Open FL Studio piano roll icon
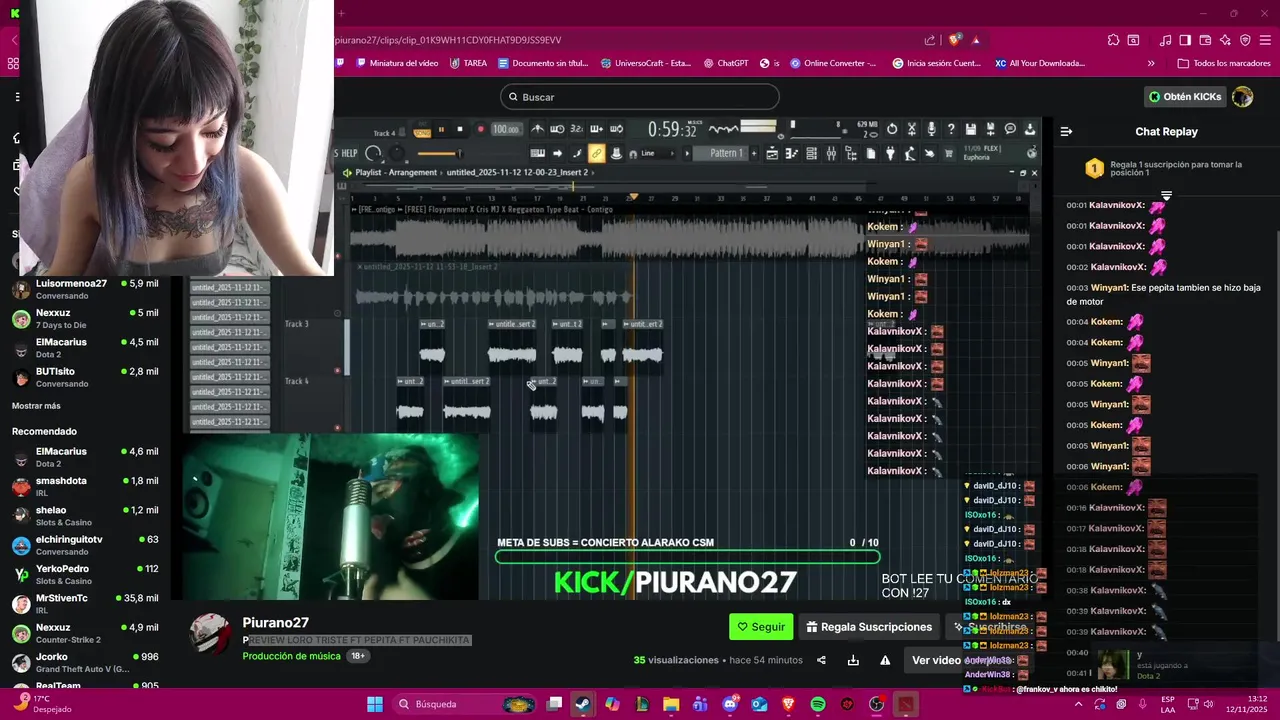Viewport: 1280px width, 720px height. pyautogui.click(x=791, y=153)
